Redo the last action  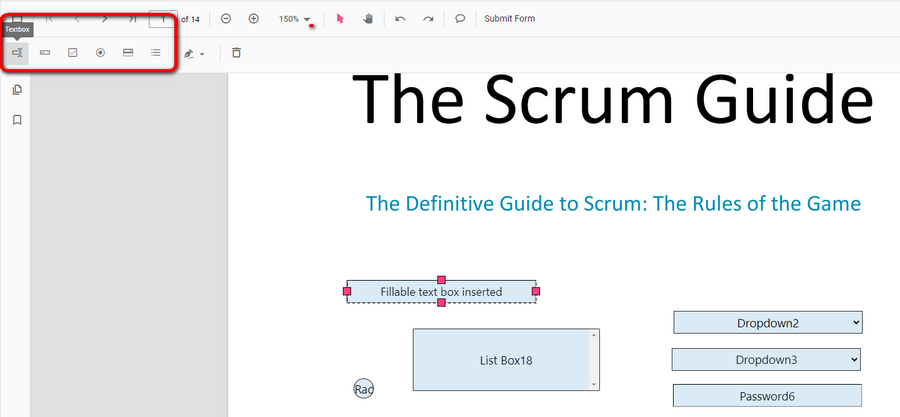428,18
